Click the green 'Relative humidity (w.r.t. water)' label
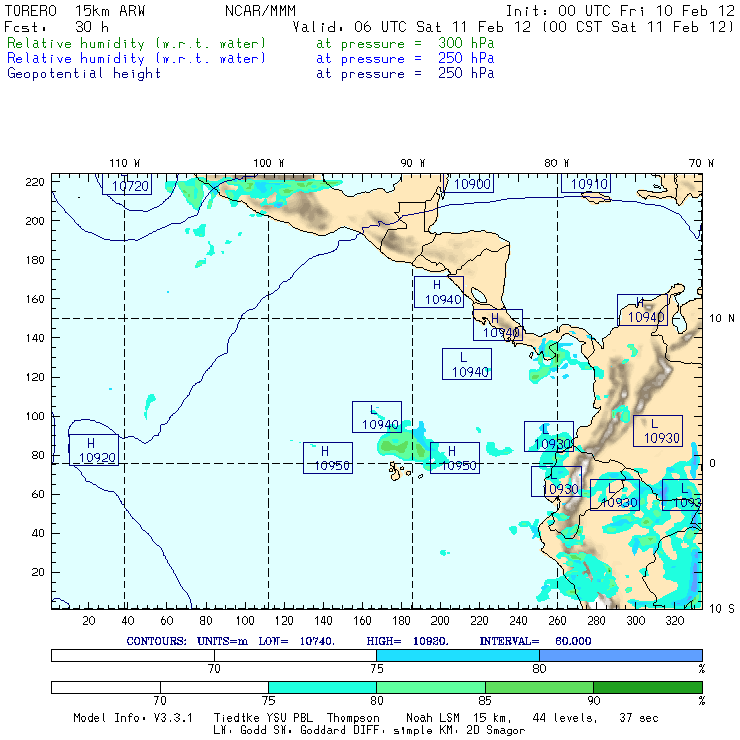 [136, 43]
